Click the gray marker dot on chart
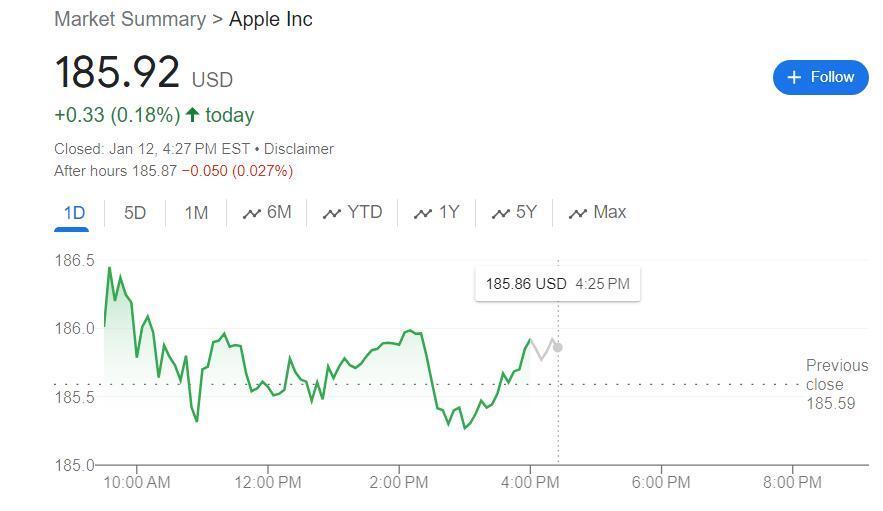The image size is (883, 511). (558, 347)
